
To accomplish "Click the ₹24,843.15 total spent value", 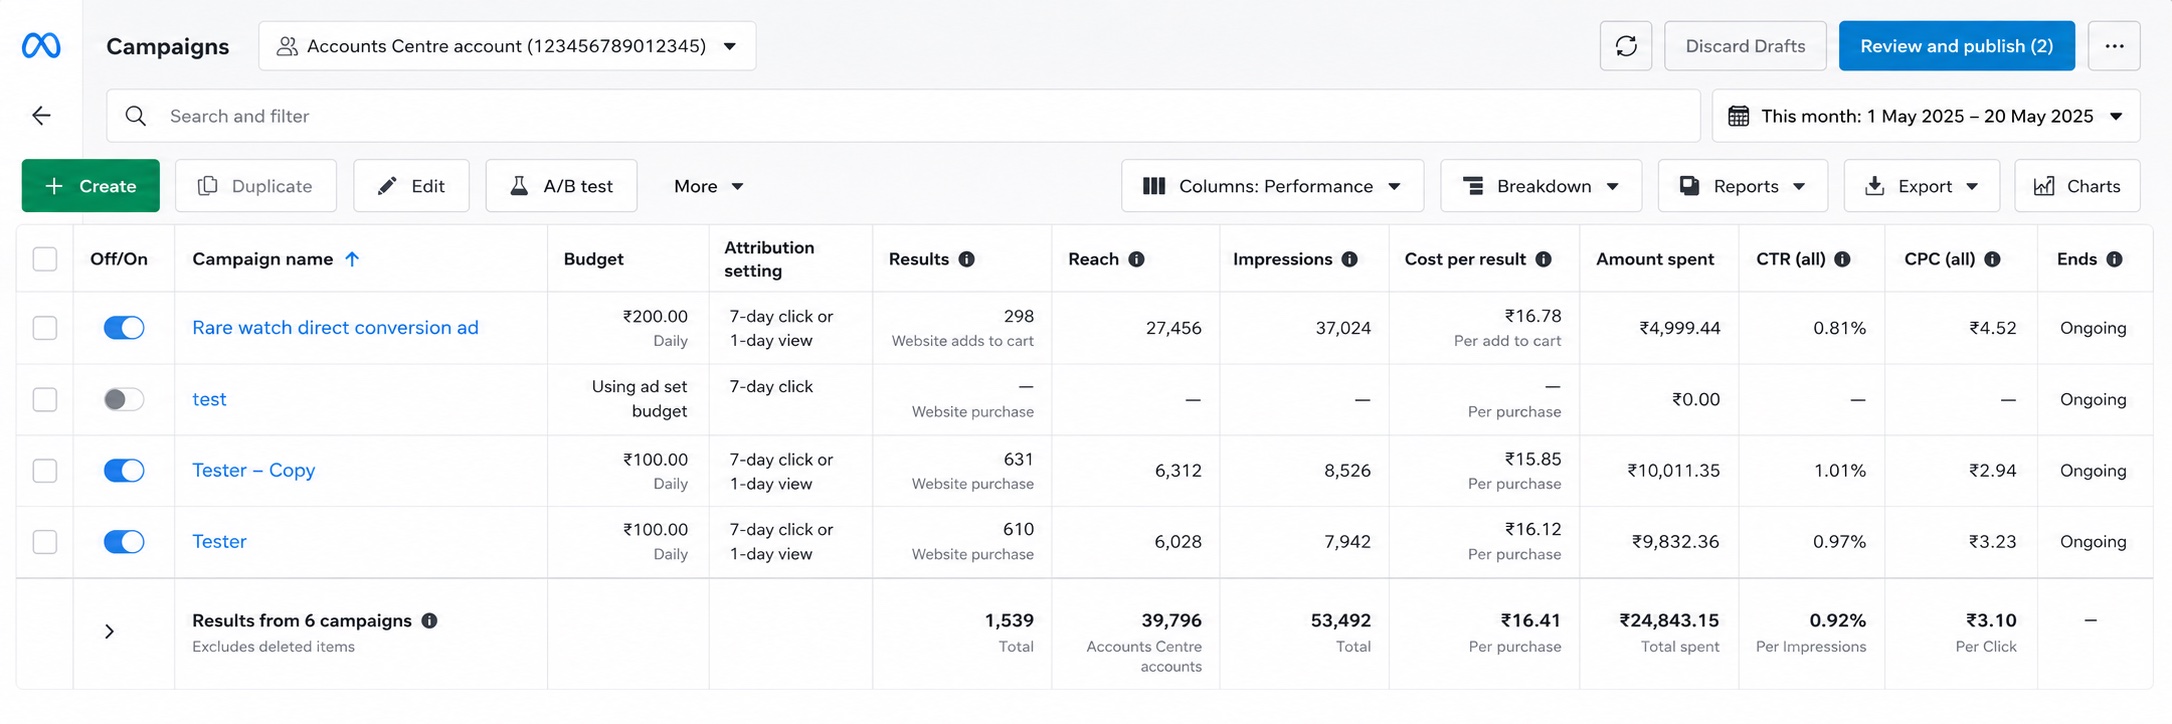I will coord(1669,620).
